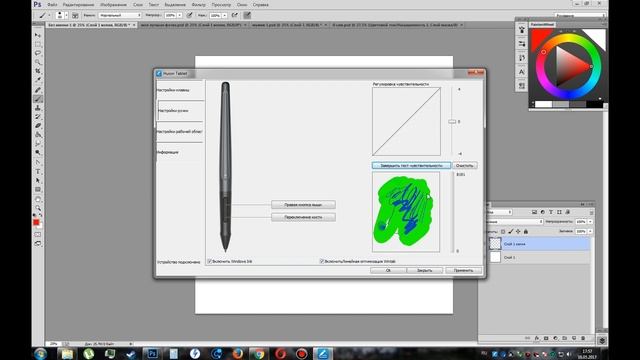The height and width of the screenshot is (360, 640).
Task: Open layer opacity dropdown arrow
Action: [590, 222]
